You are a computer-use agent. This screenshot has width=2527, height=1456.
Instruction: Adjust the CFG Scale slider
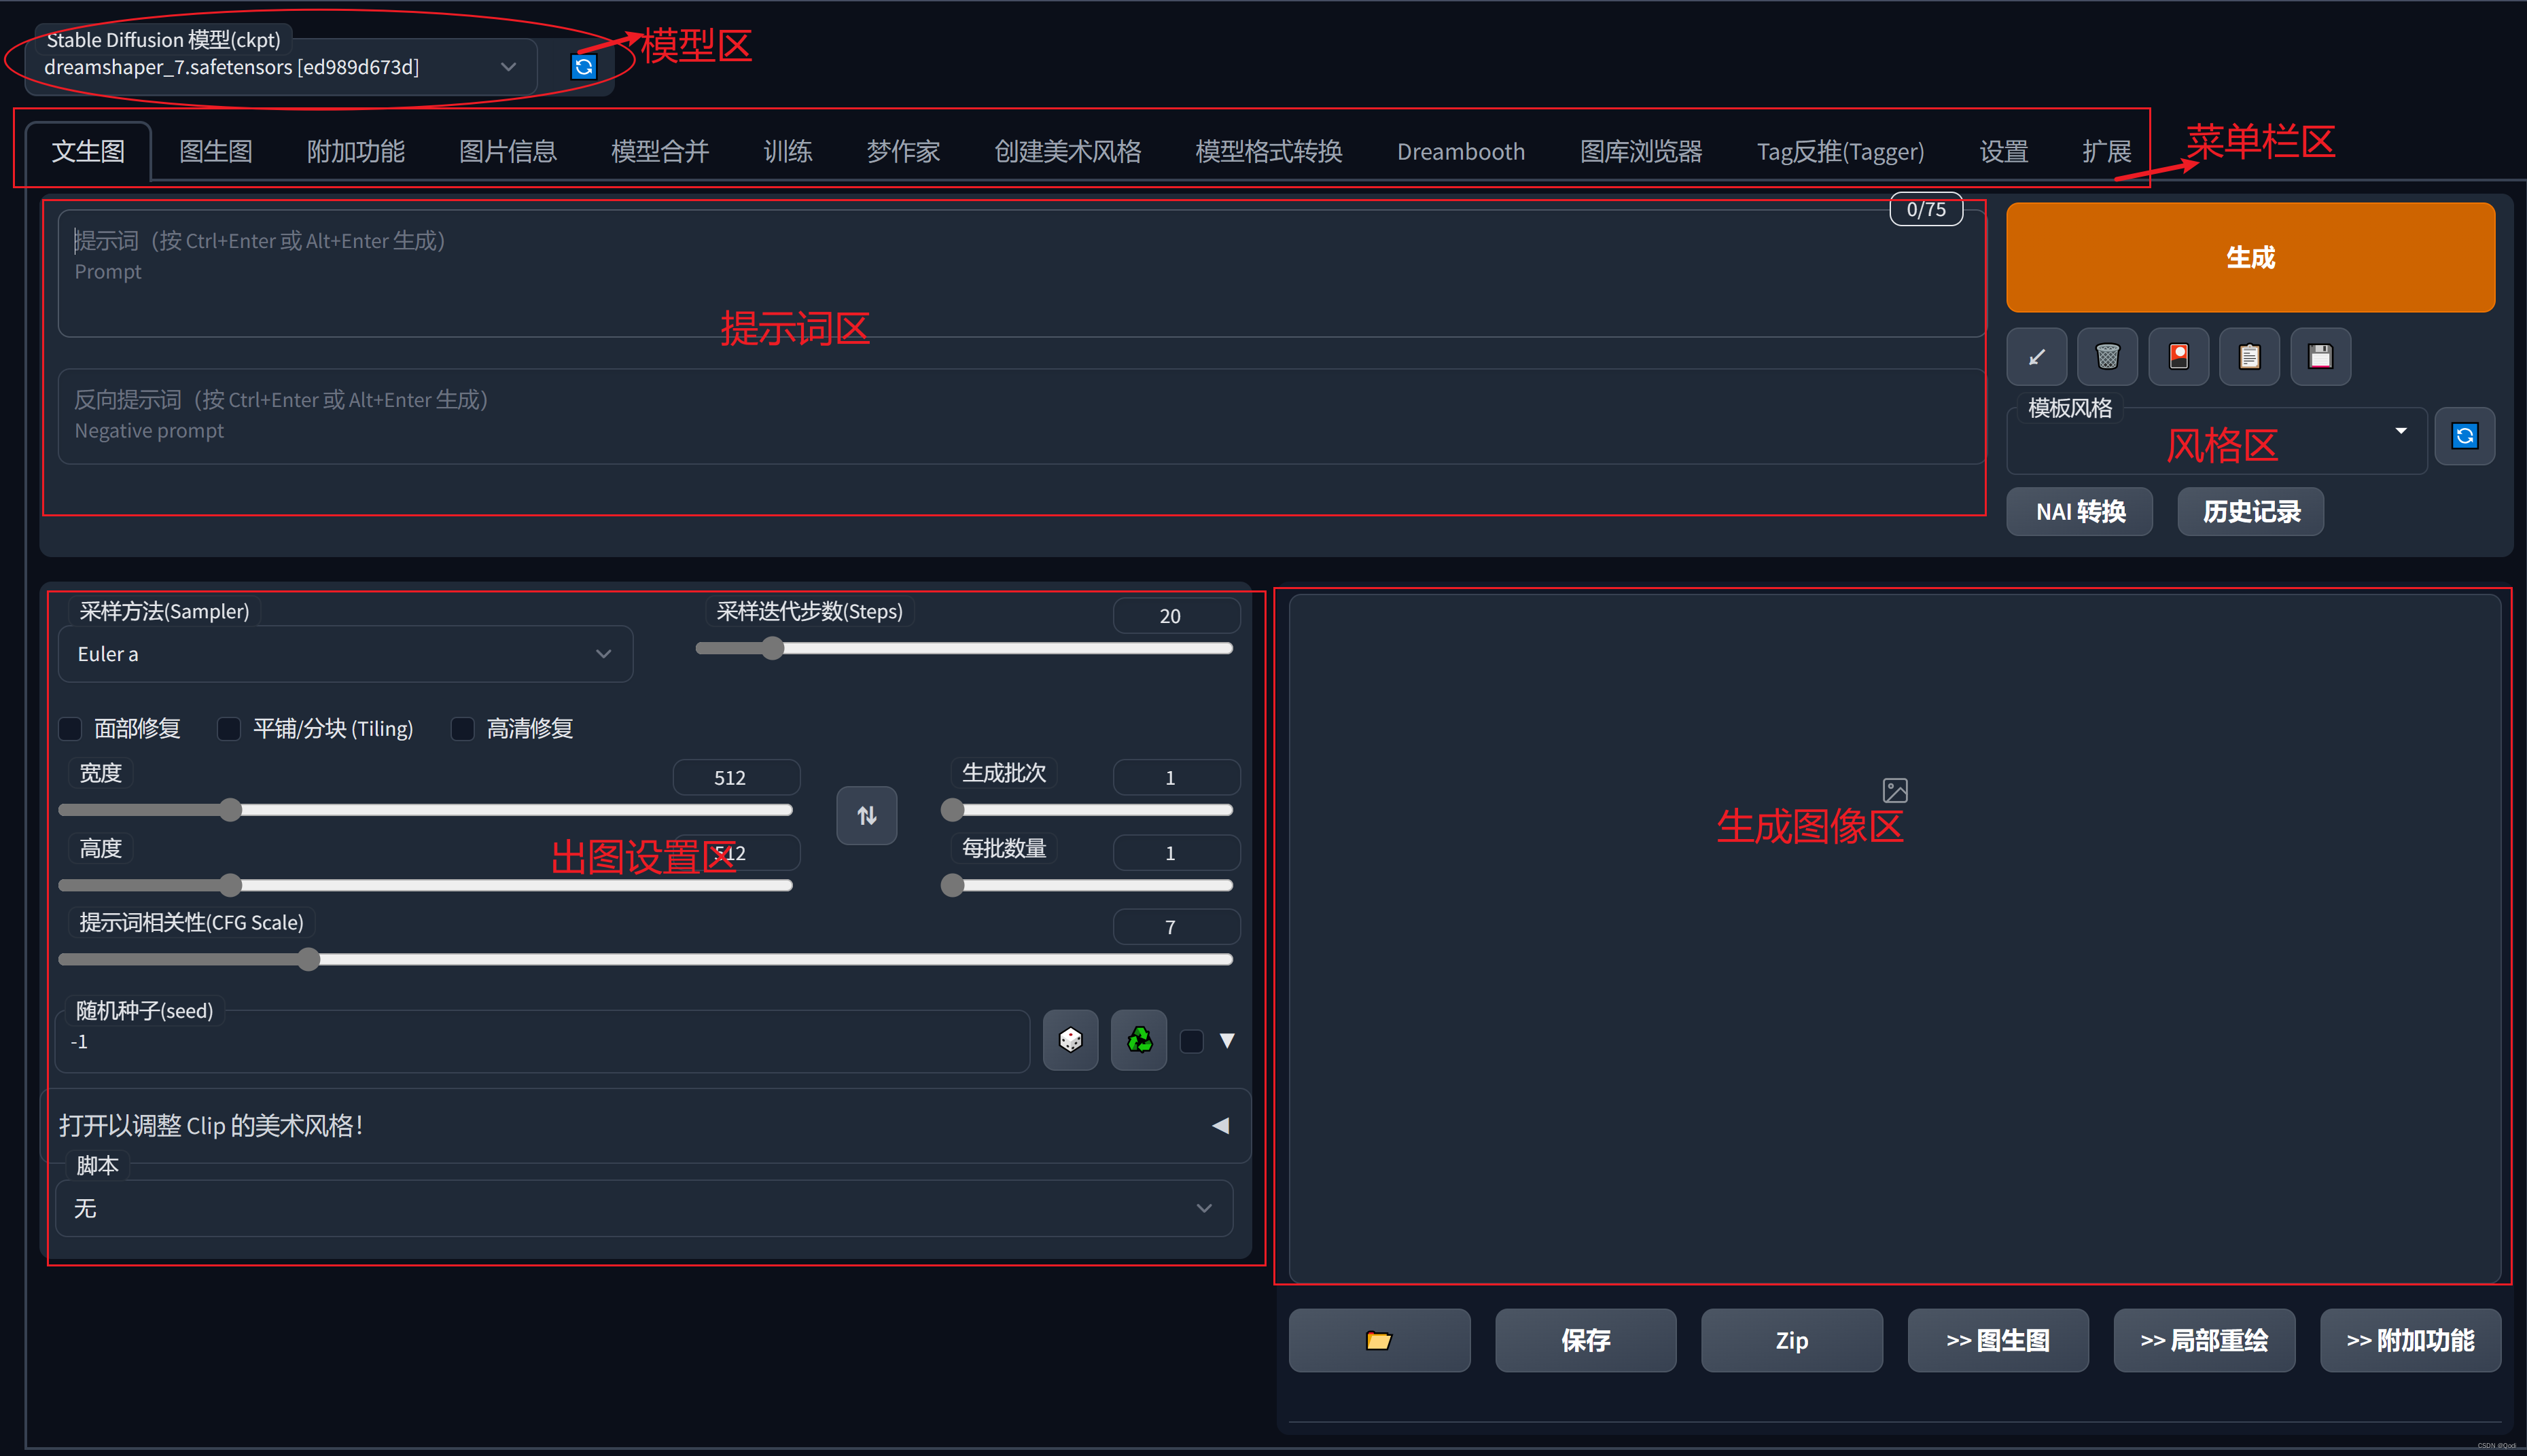(646, 960)
